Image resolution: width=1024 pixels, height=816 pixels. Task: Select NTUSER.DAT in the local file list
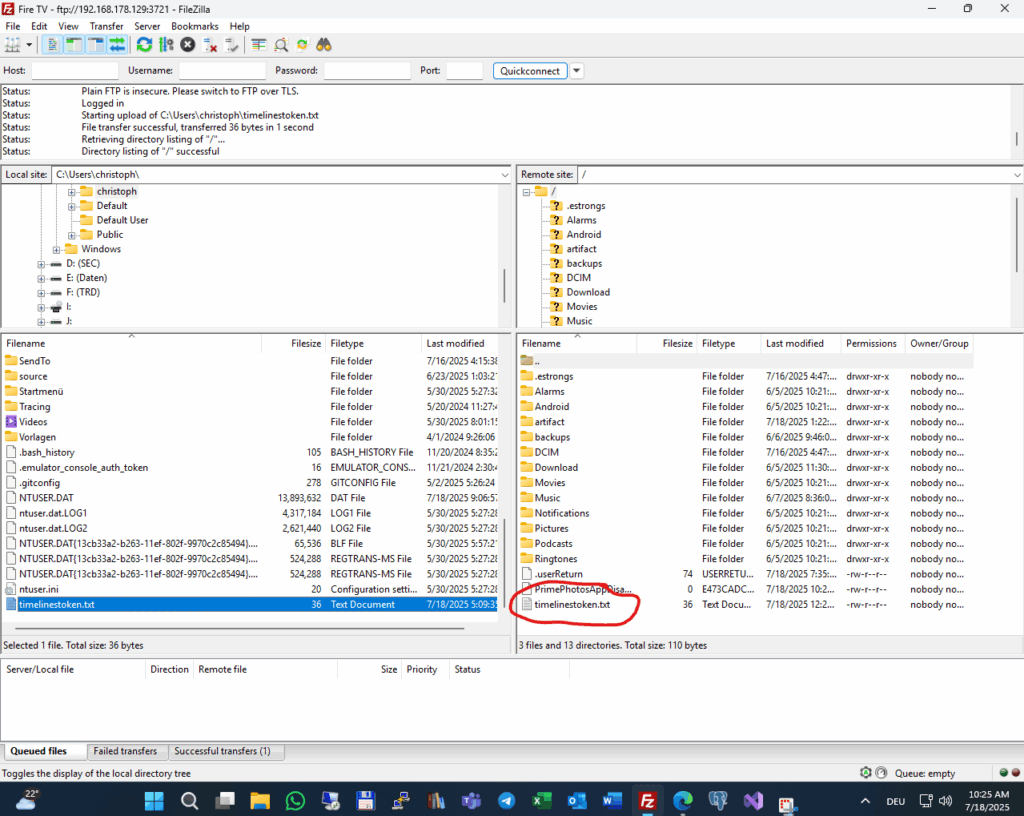[251, 498]
